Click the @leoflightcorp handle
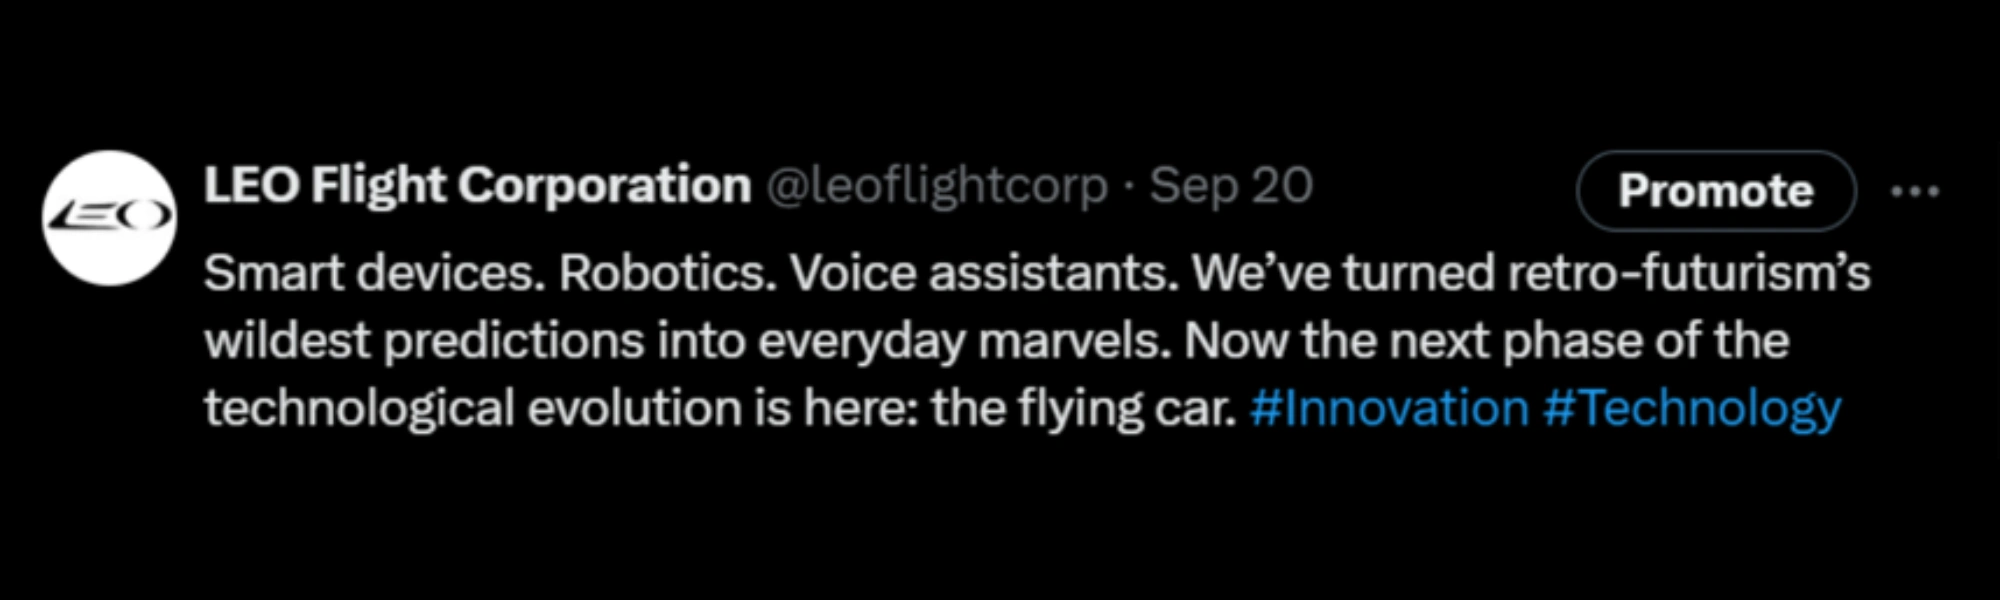This screenshot has height=600, width=2000. (x=937, y=186)
